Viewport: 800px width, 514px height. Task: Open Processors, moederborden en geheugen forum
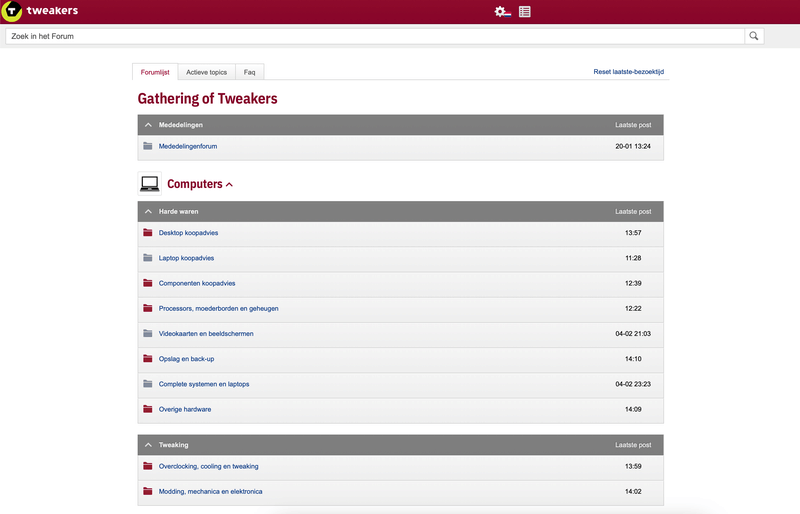(x=218, y=308)
